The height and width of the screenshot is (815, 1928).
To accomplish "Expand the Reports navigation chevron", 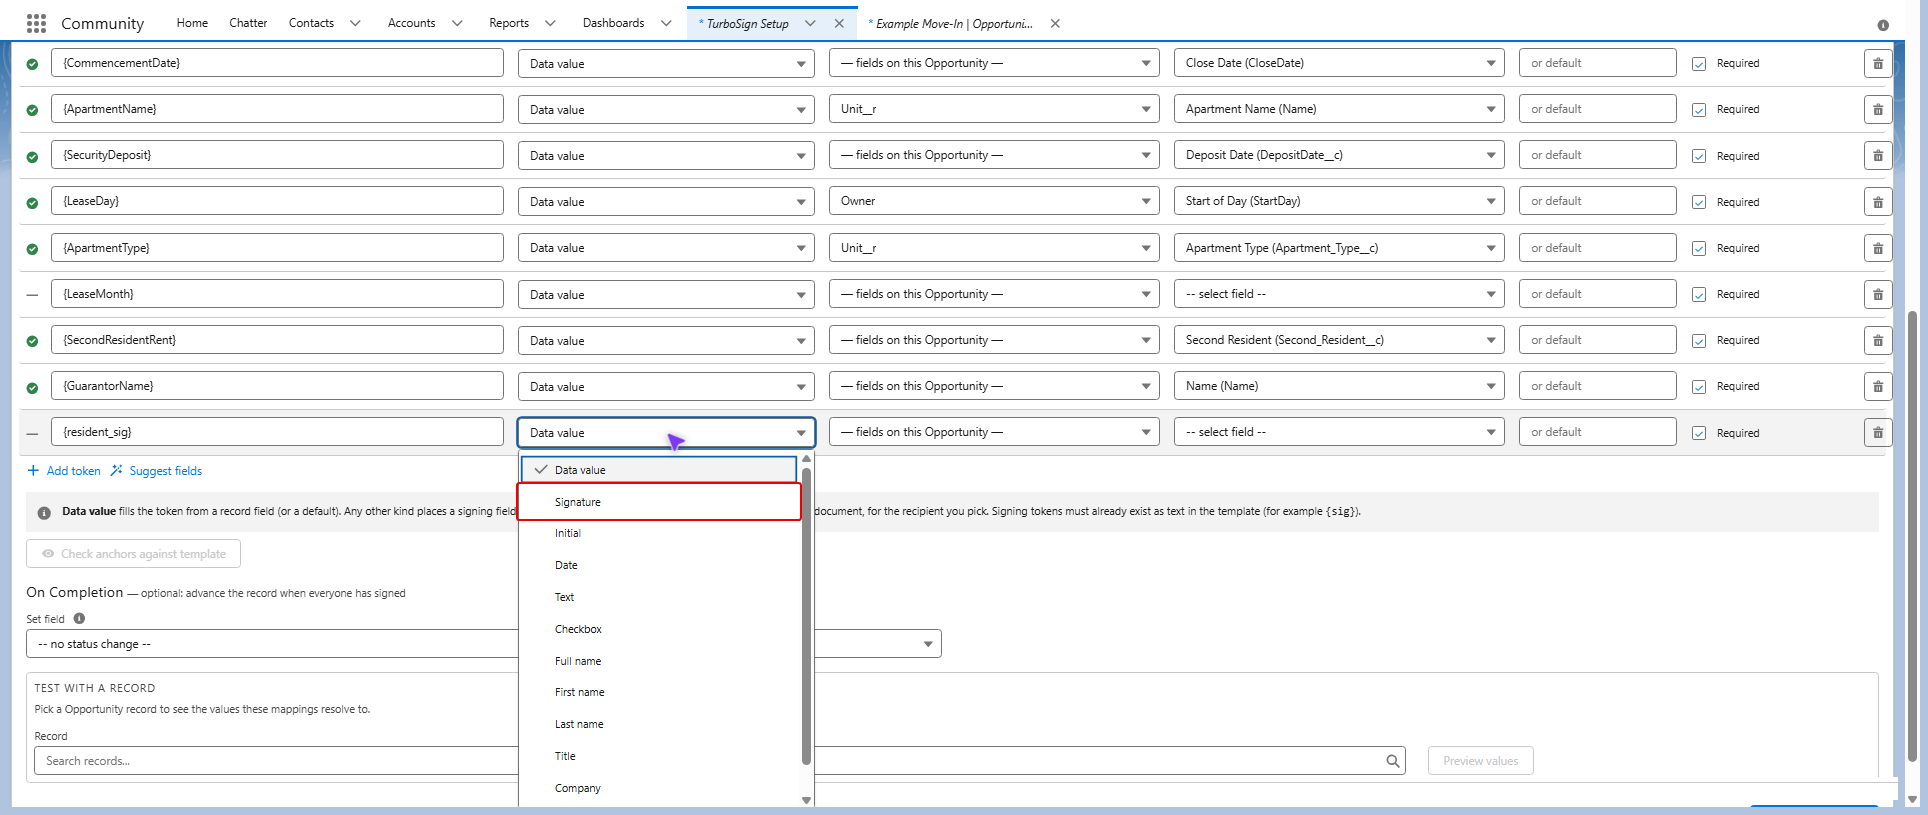I will (x=550, y=23).
